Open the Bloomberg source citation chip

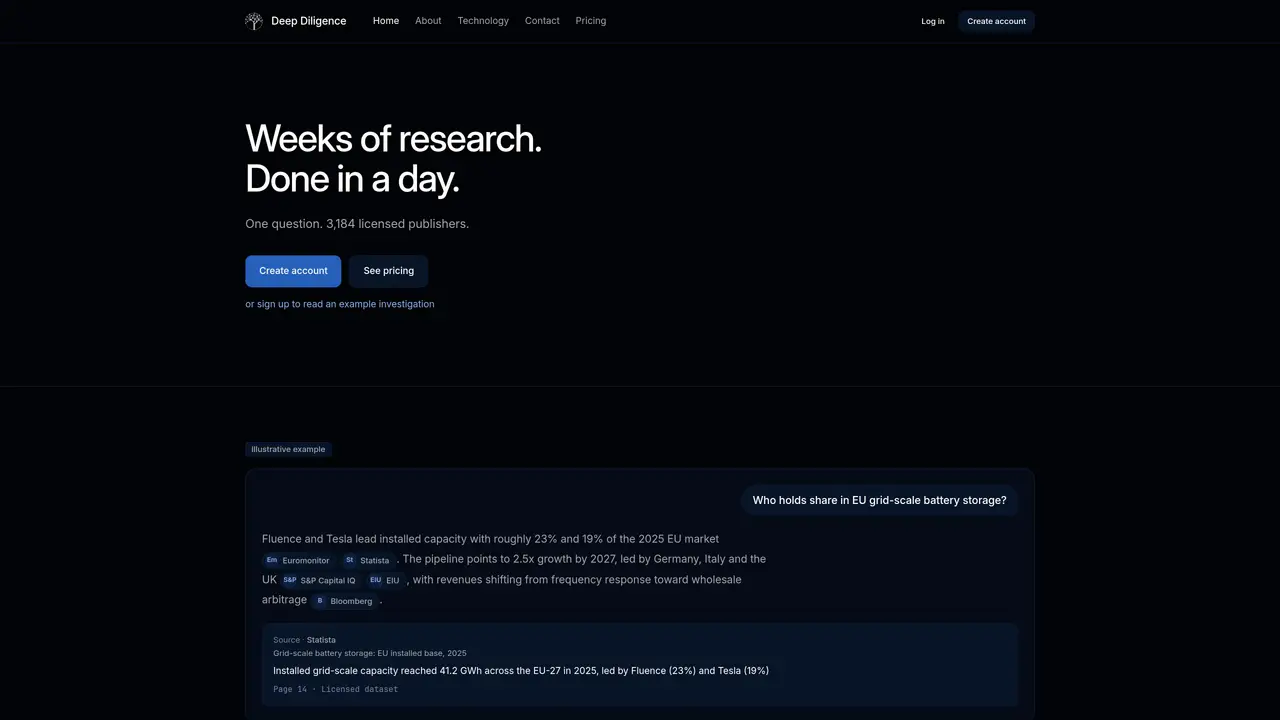tap(344, 601)
